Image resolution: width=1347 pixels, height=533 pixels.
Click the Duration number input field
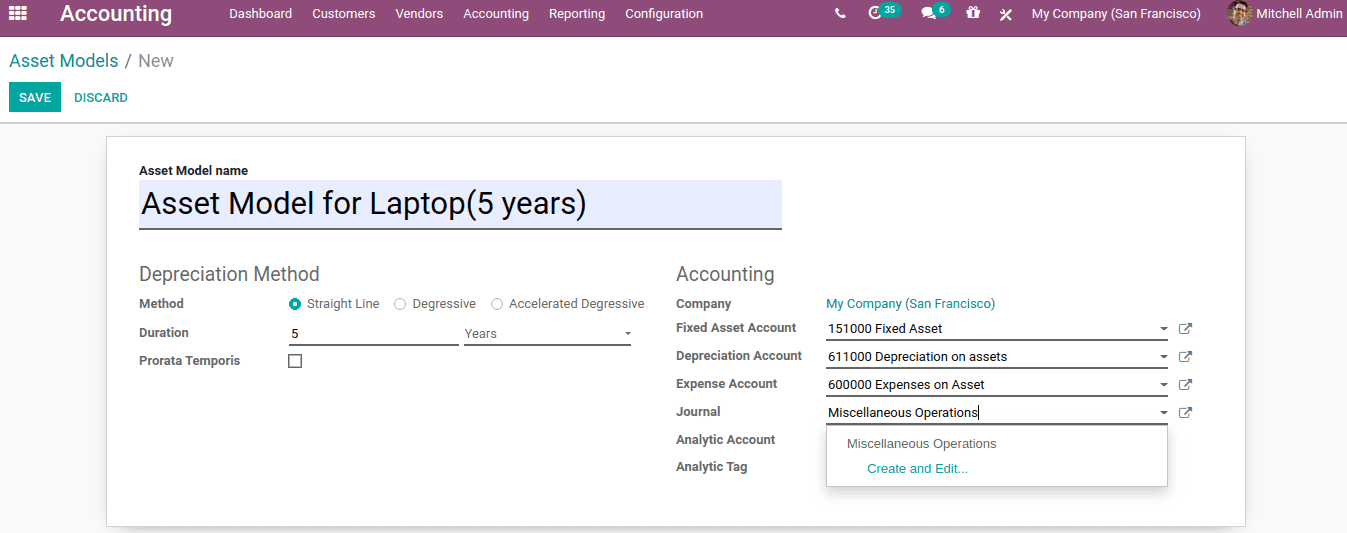[373, 334]
